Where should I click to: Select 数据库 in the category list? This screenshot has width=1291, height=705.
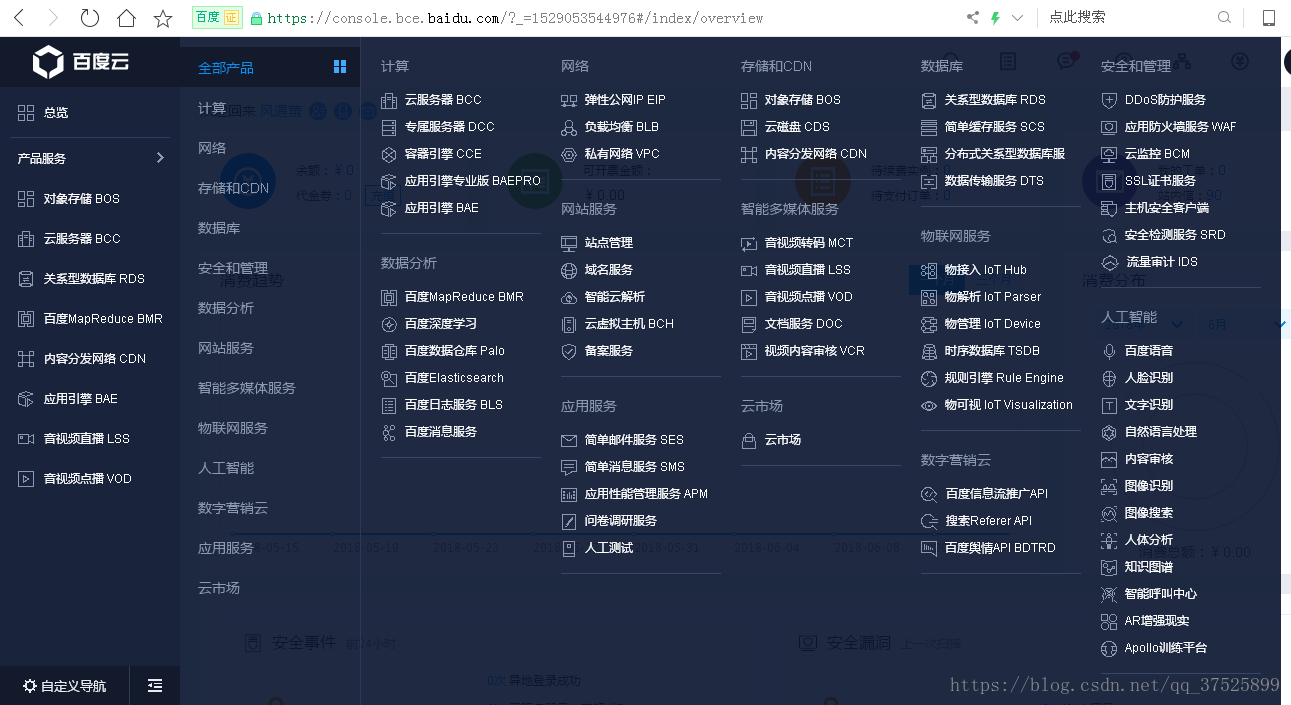(x=219, y=228)
